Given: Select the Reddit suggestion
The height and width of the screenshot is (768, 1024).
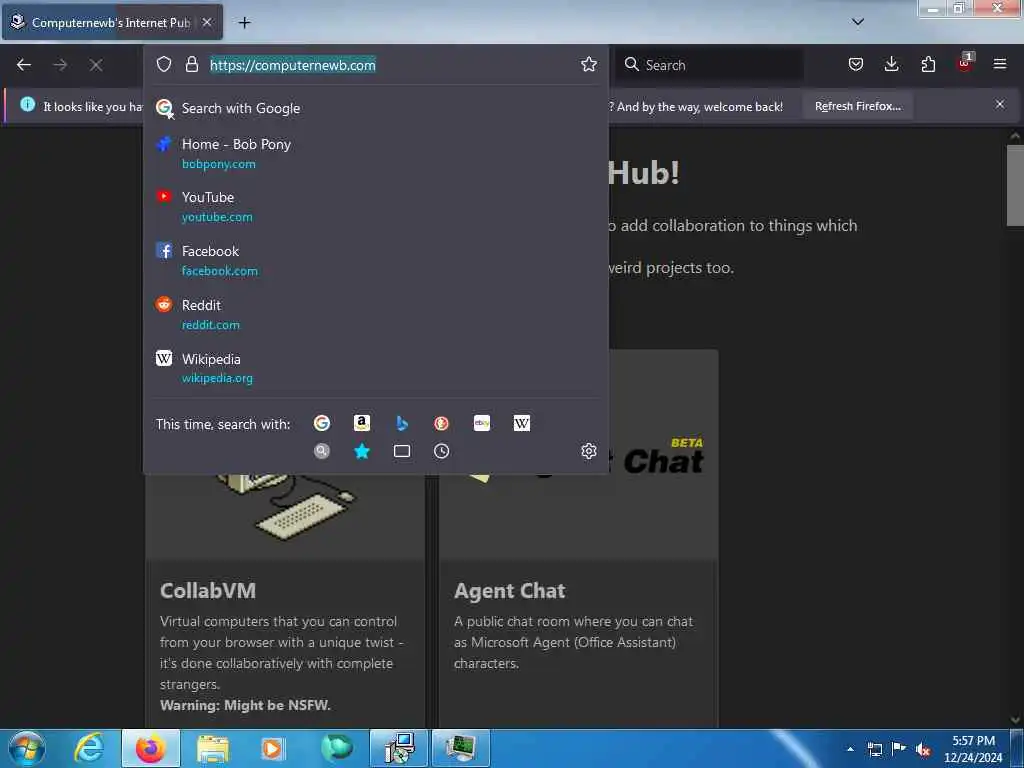Looking at the screenshot, I should tap(376, 314).
